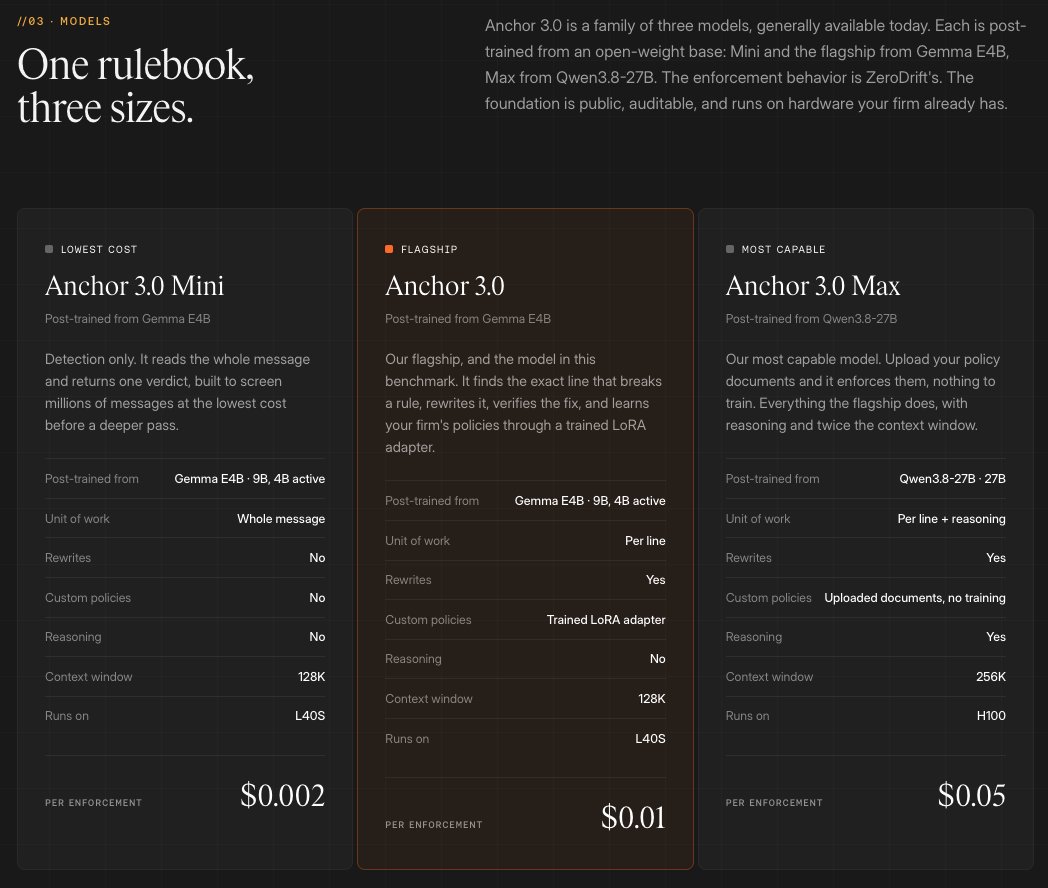
Task: Click Mini card's 128K context window value
Action: coord(311,677)
